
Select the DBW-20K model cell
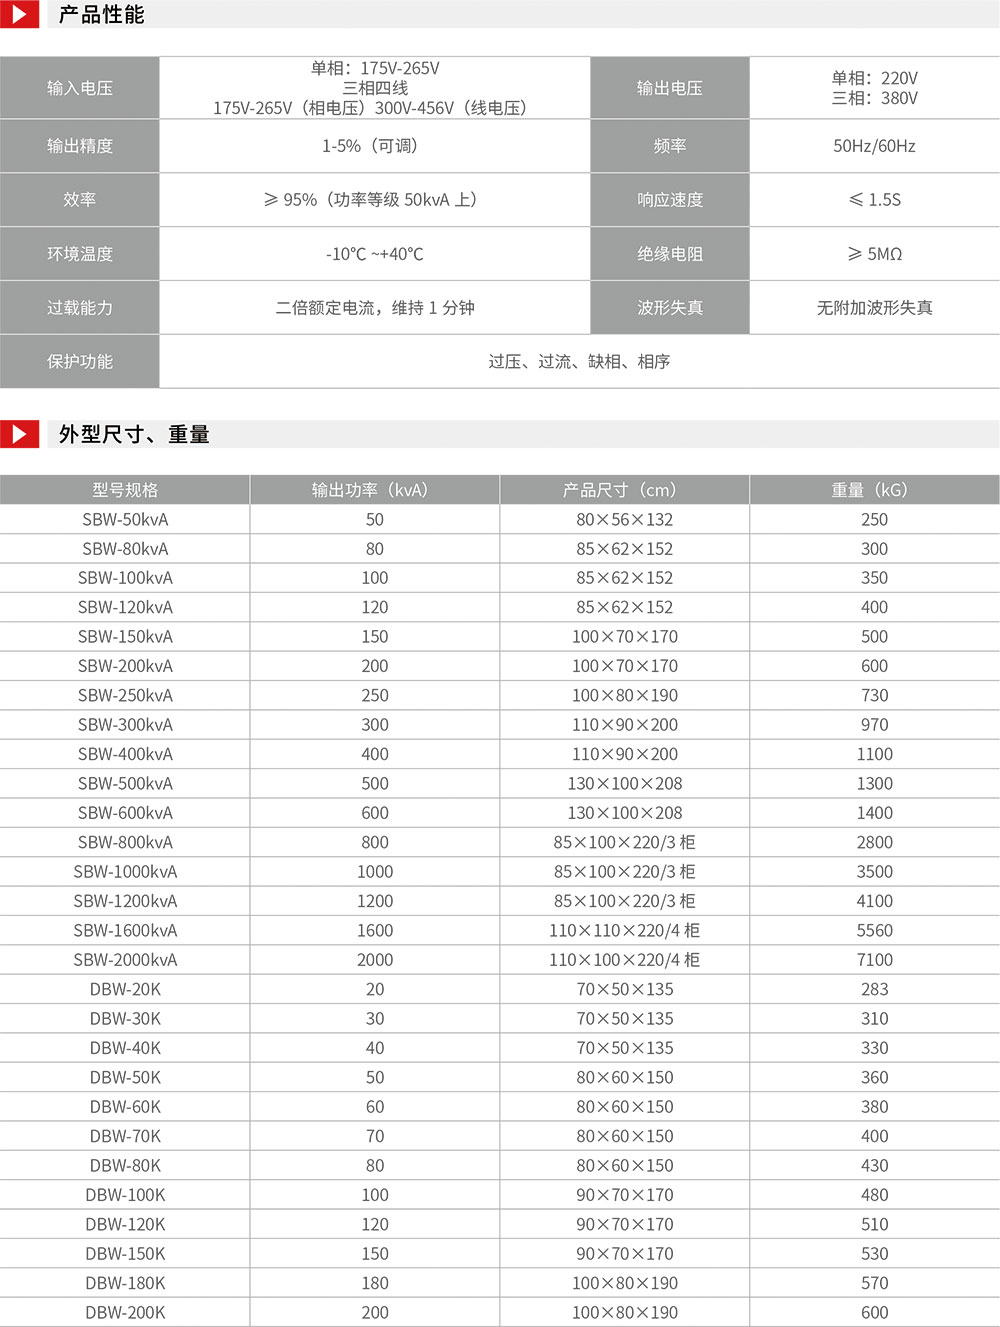point(125,989)
